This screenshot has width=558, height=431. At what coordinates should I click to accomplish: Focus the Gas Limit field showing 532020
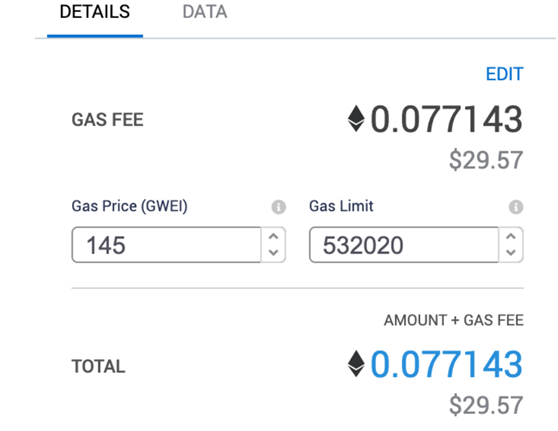pyautogui.click(x=404, y=245)
